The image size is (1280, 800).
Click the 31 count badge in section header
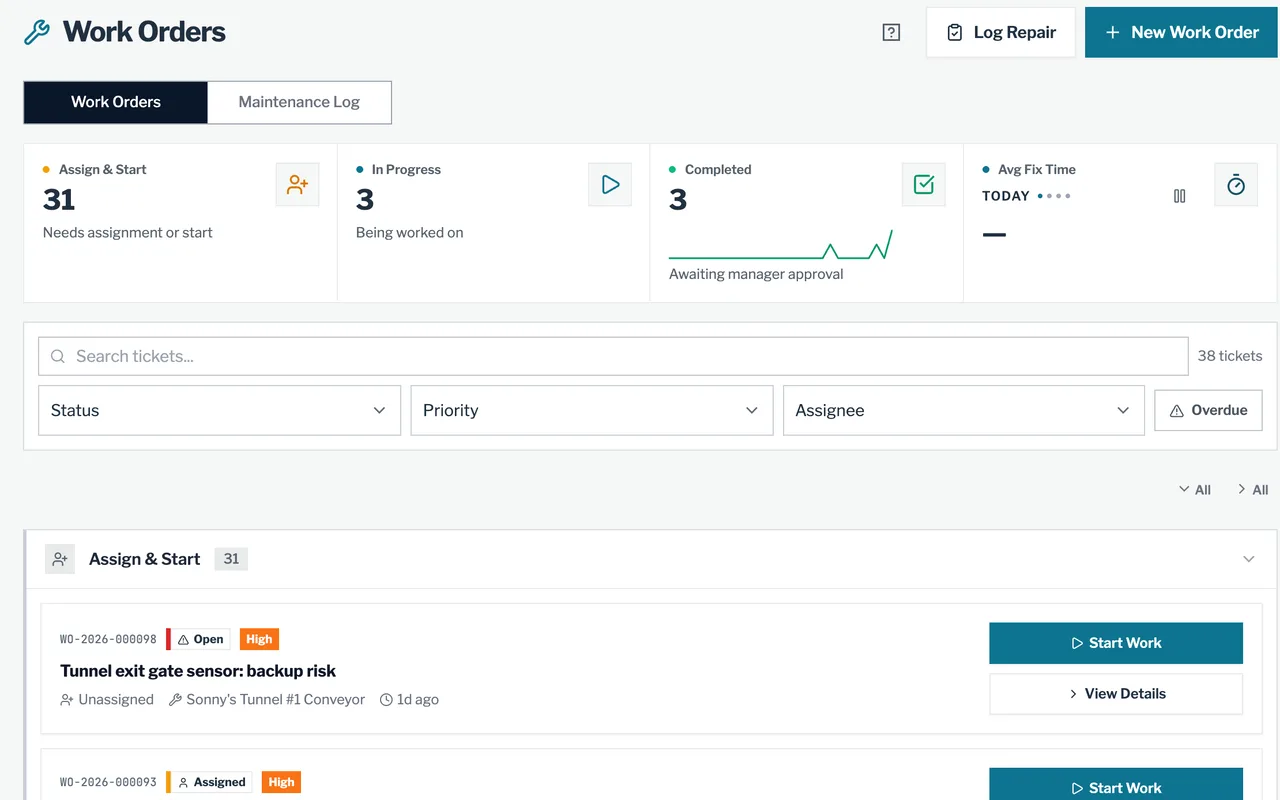231,559
